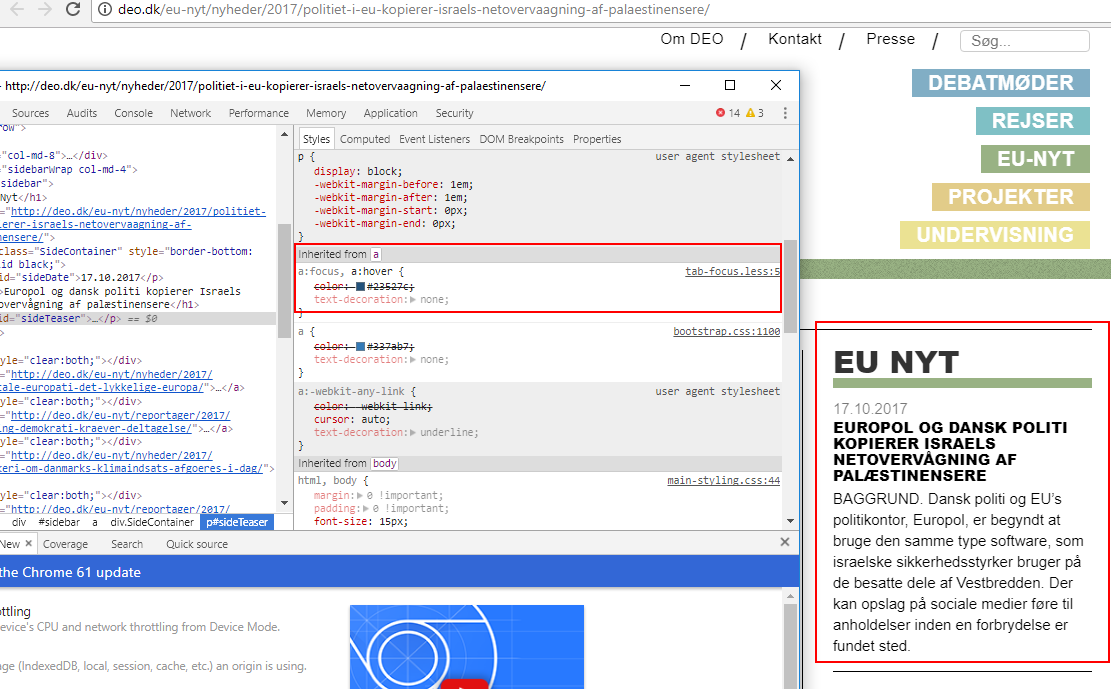Expand text-decoration none under bootstrap a rule
Viewport: 1111px width, 689px height.
[413, 359]
